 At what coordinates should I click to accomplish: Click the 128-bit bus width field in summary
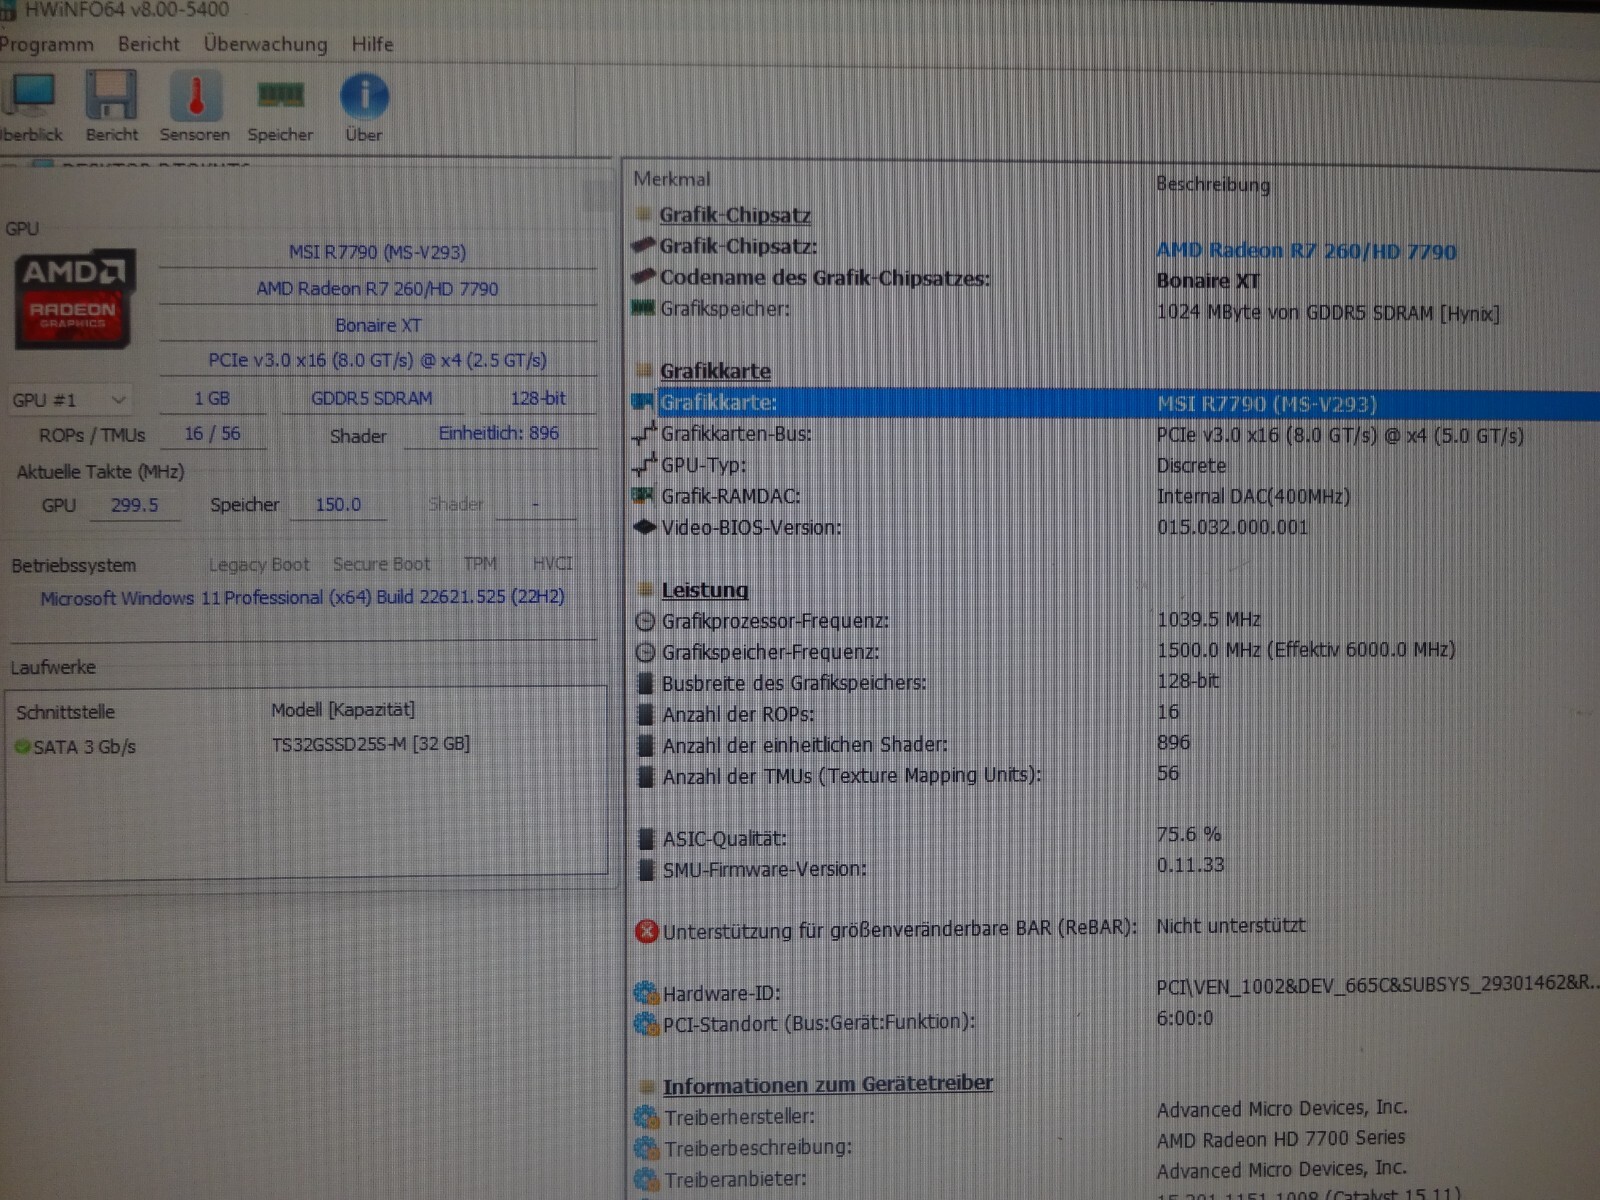pyautogui.click(x=538, y=398)
